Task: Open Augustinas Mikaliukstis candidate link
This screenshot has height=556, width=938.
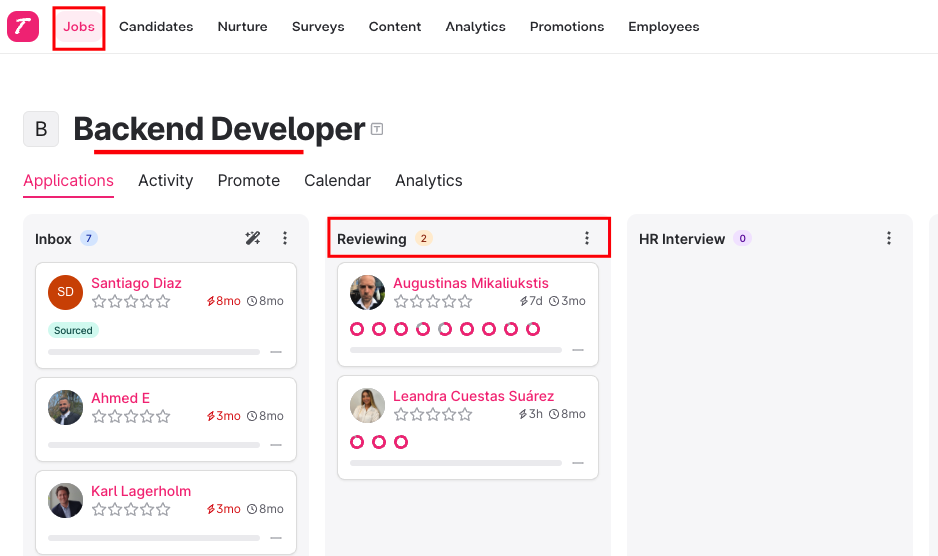Action: [471, 283]
